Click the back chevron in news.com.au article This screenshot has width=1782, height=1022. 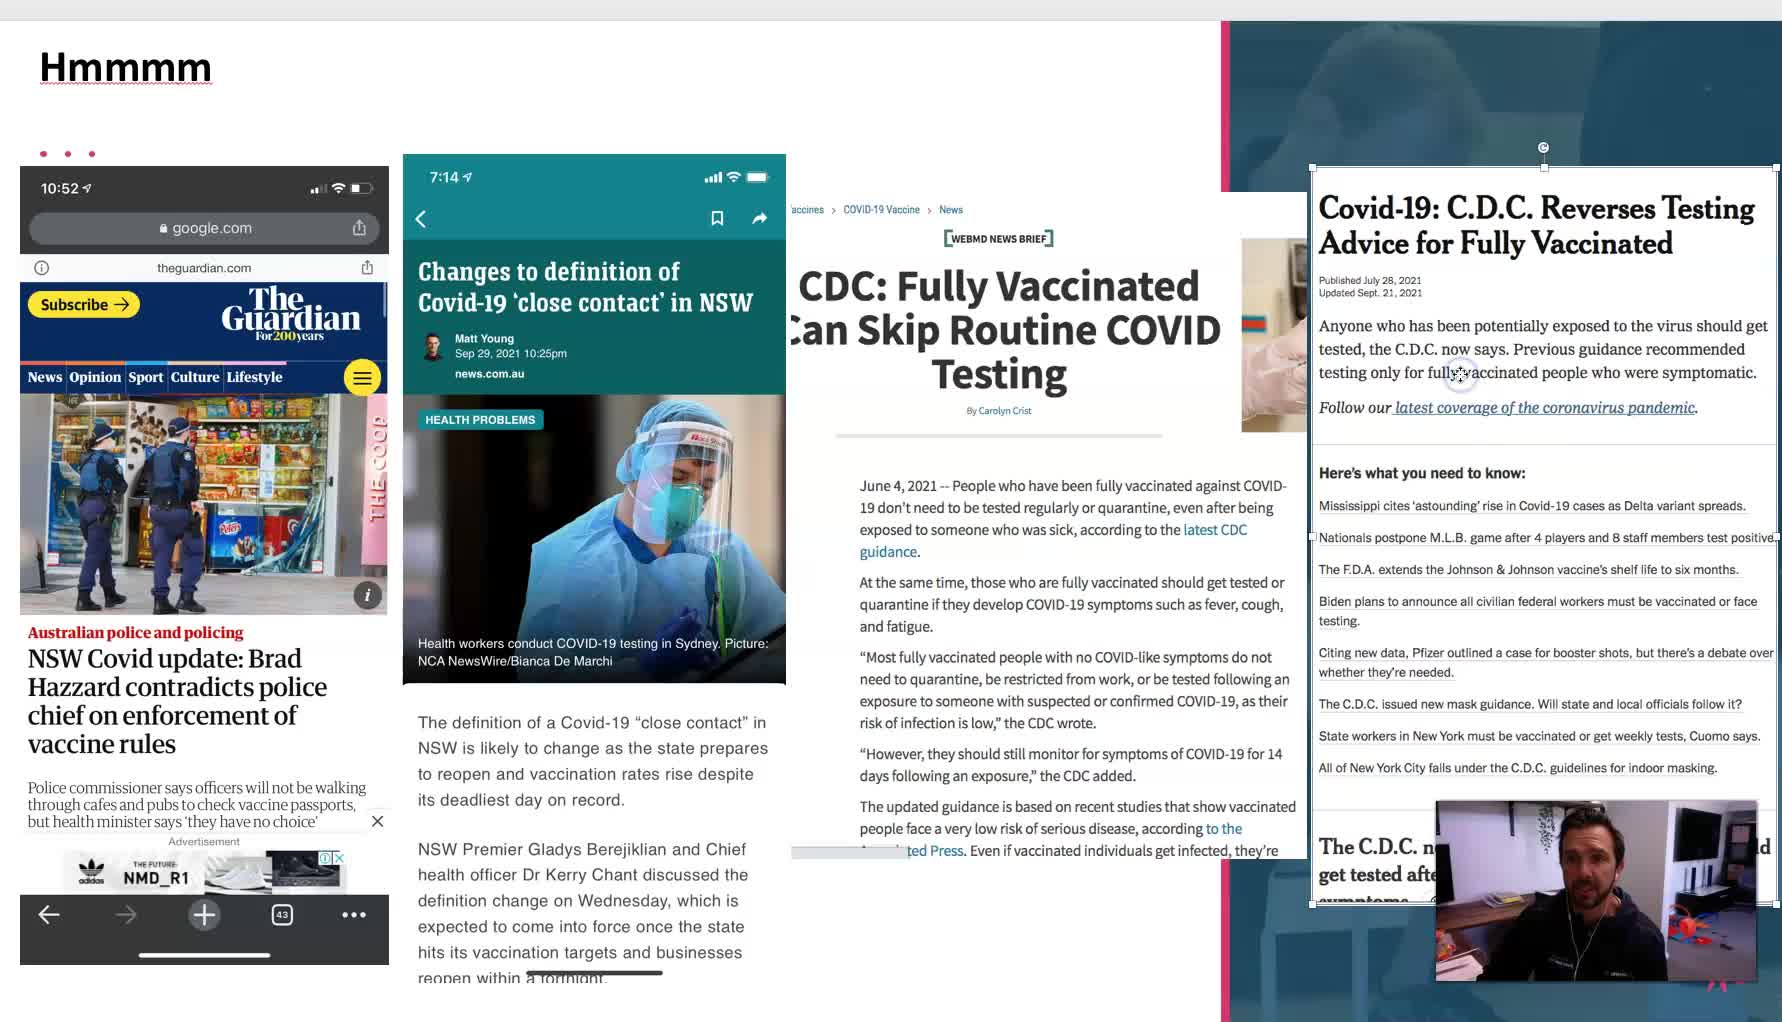coord(421,219)
